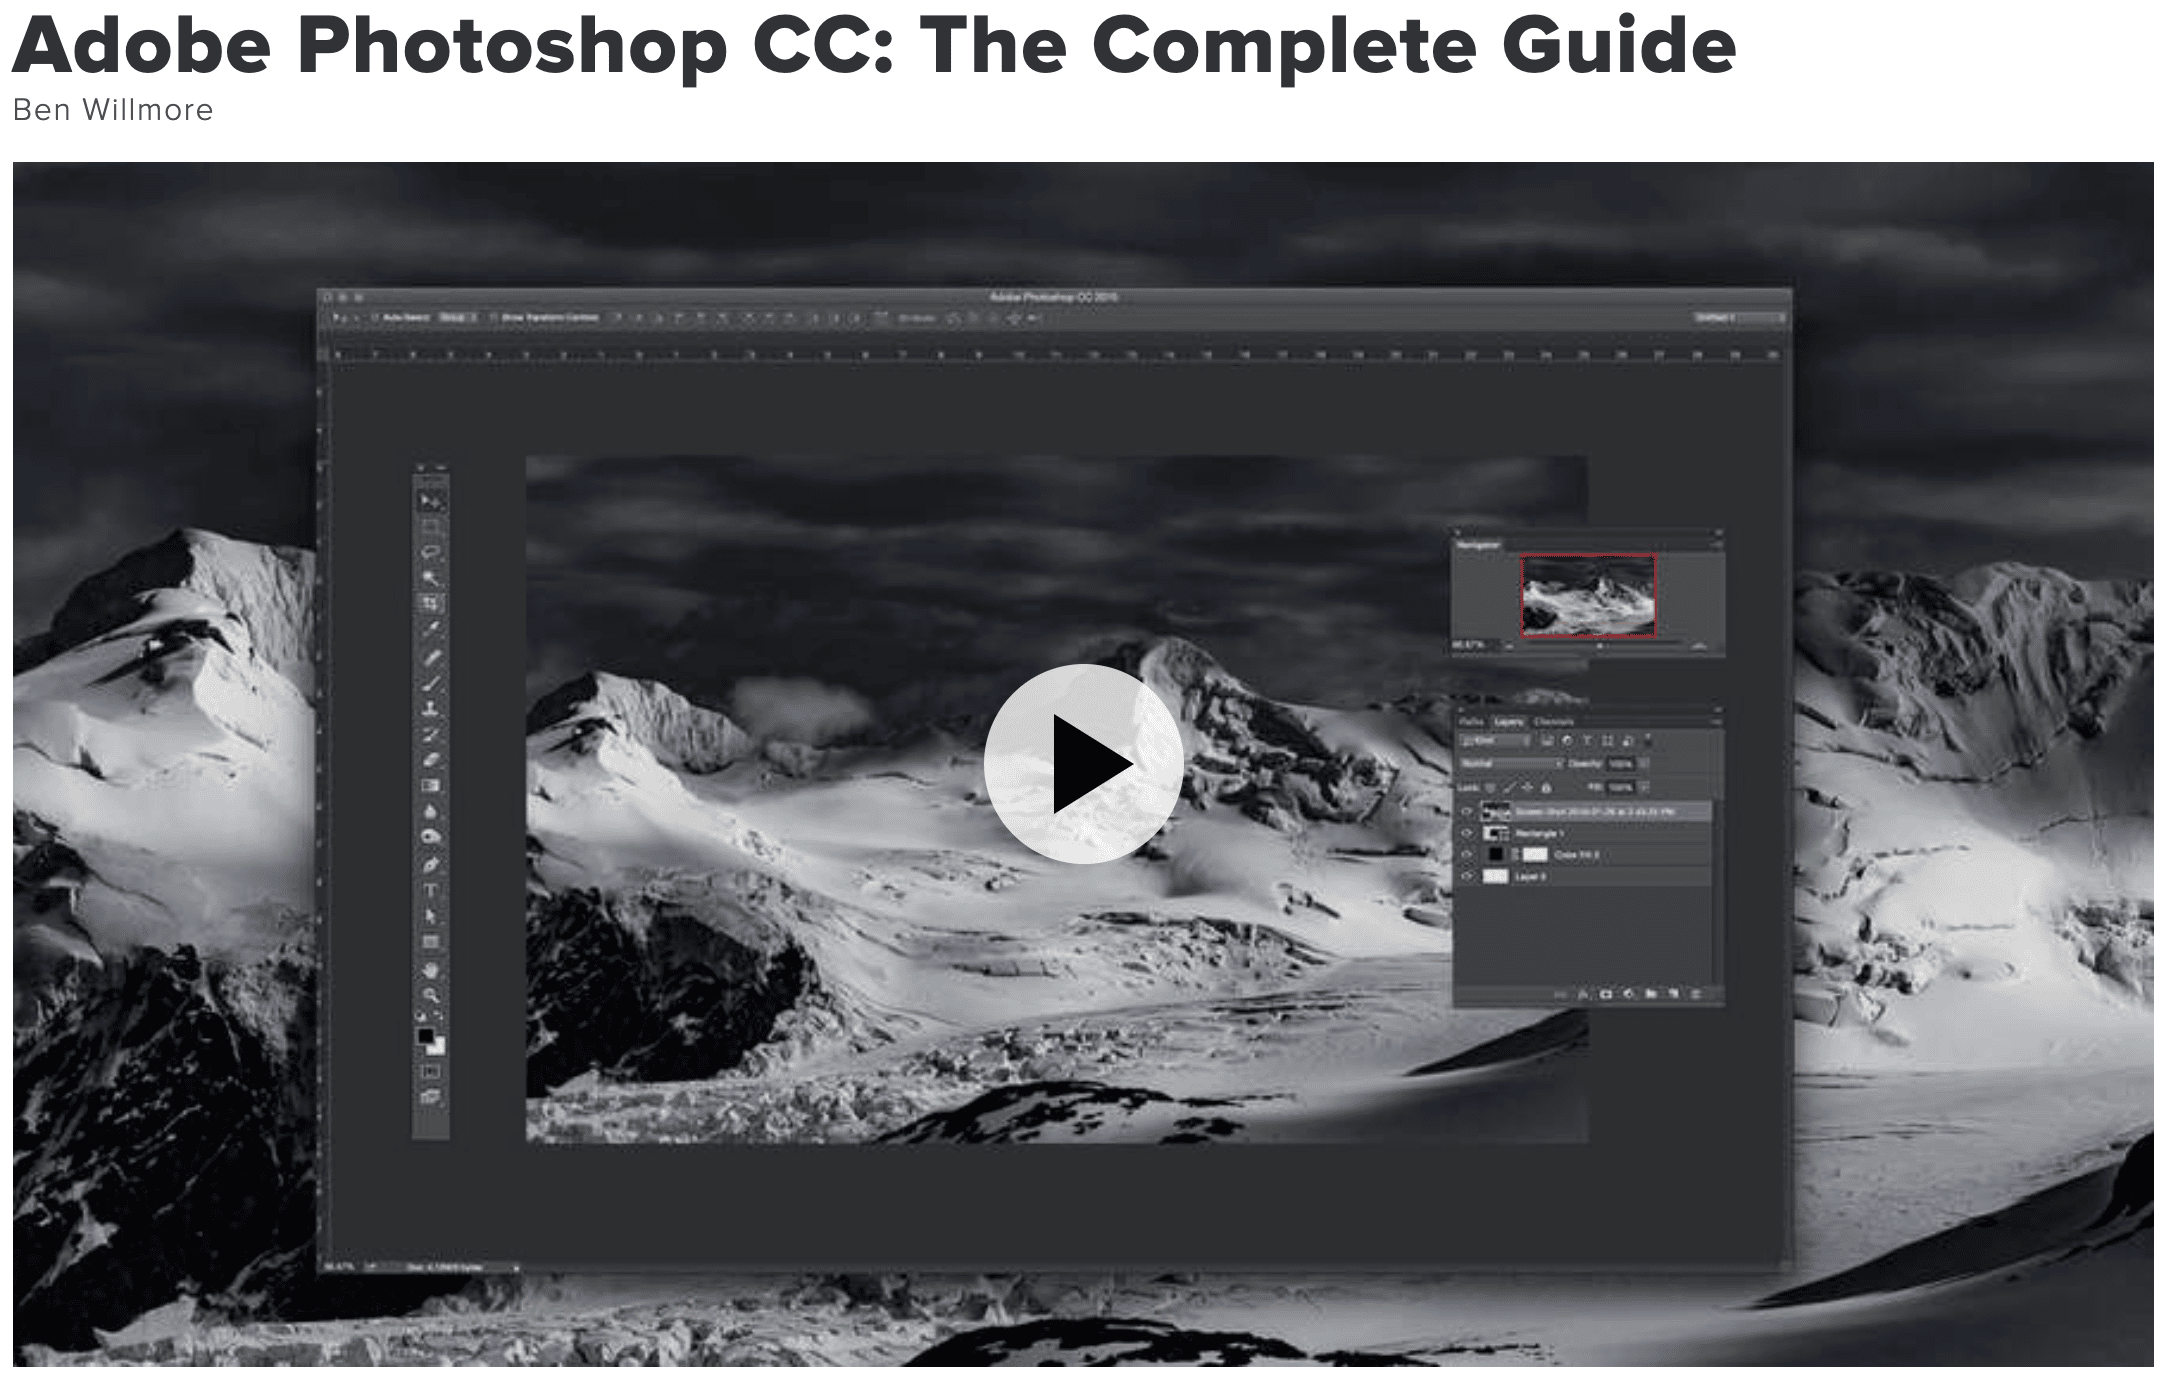This screenshot has height=1378, width=2166.
Task: Click the Navigator zoom slider
Action: tap(1600, 646)
